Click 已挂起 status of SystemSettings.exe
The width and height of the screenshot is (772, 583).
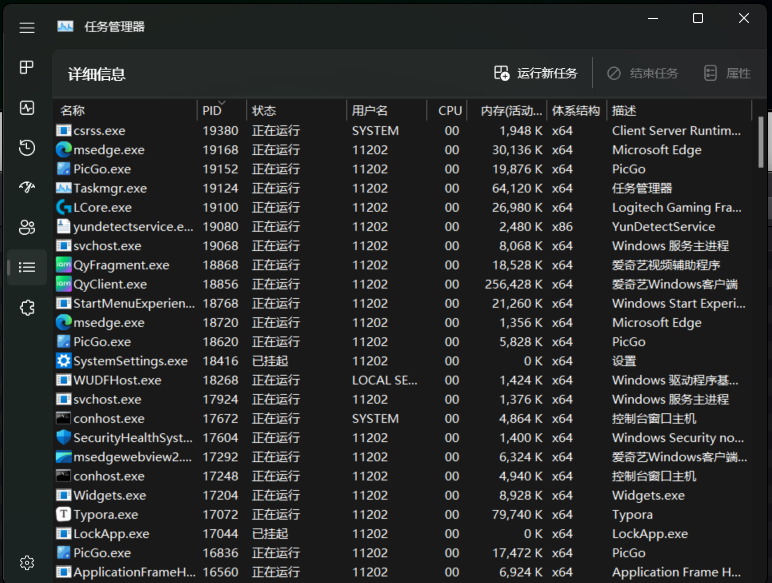click(270, 361)
